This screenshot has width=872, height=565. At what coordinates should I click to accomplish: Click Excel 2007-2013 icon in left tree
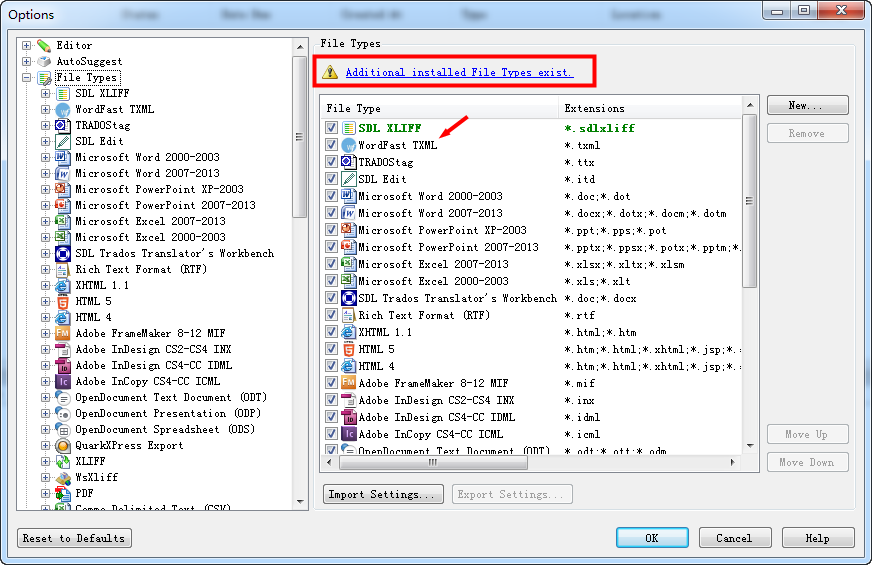(x=63, y=221)
